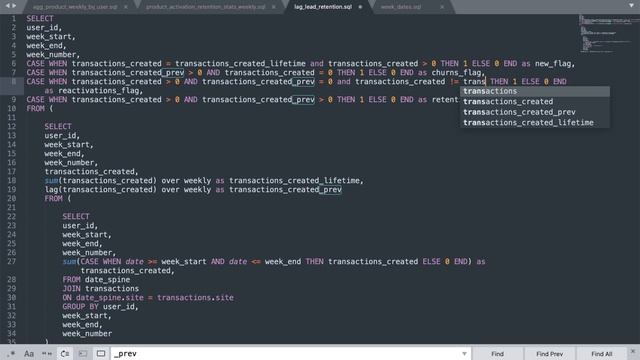
Task: Click line number 8 in the gutter
Action: coord(14,82)
